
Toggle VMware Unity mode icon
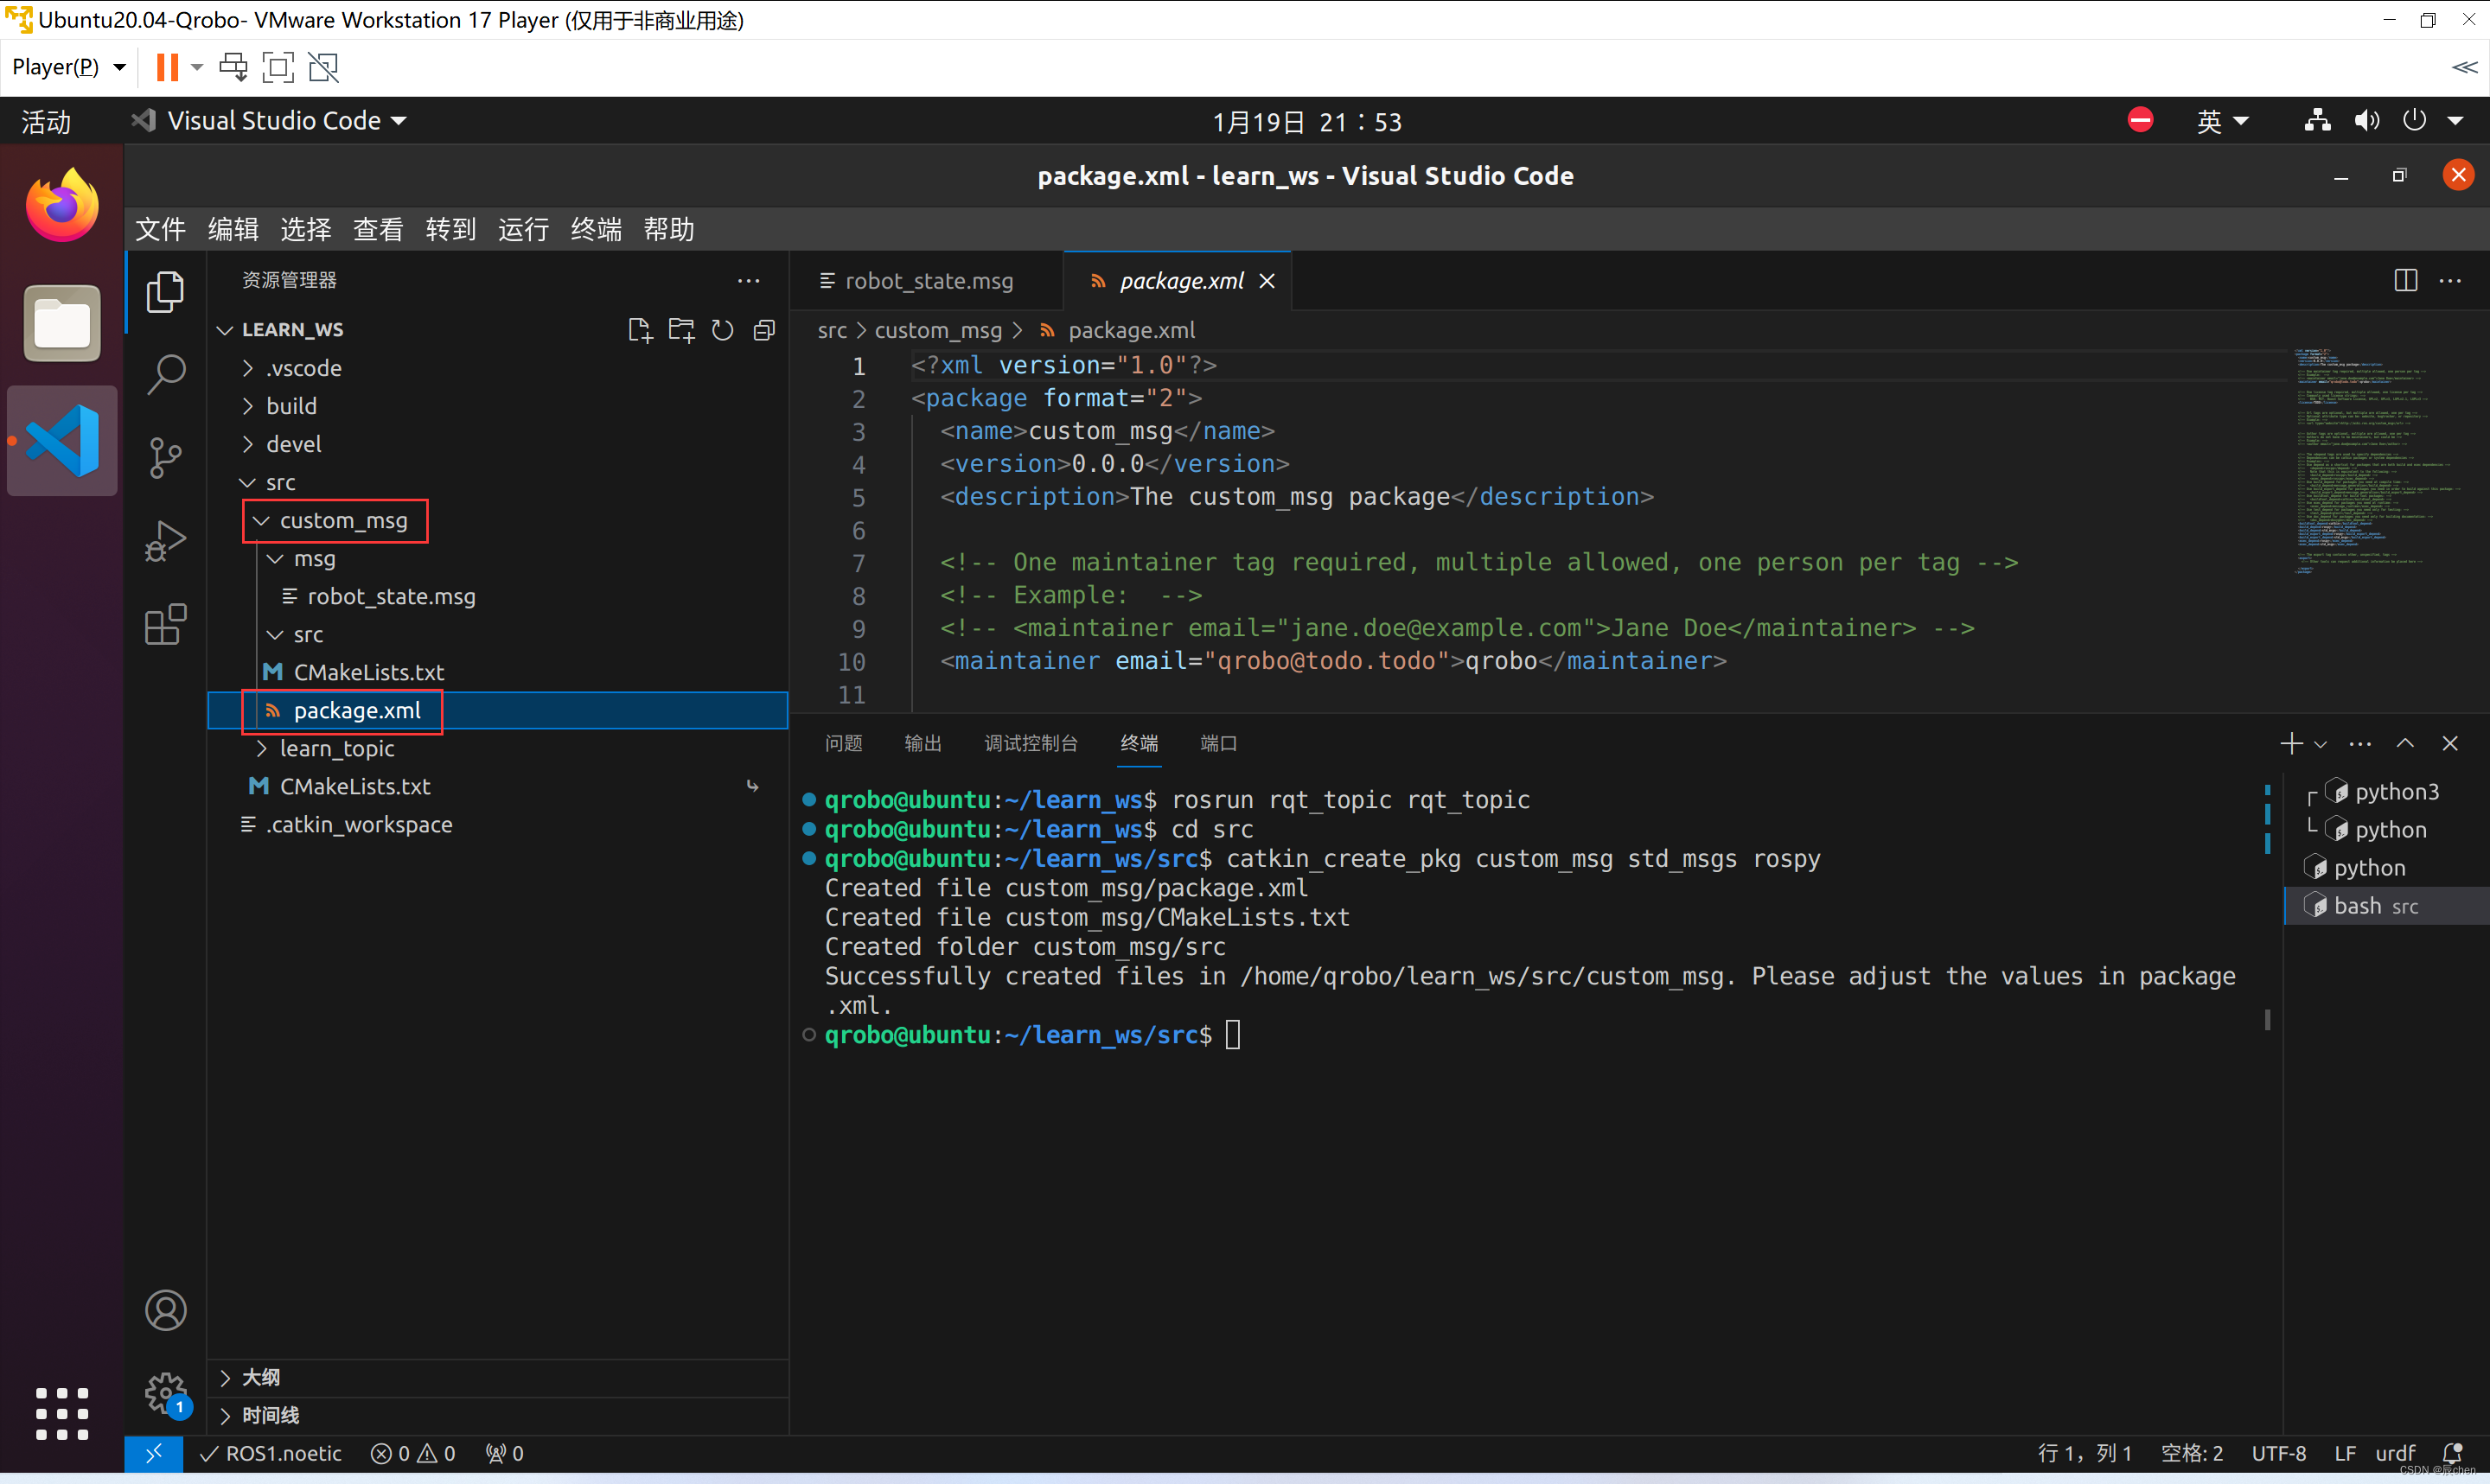tap(323, 67)
